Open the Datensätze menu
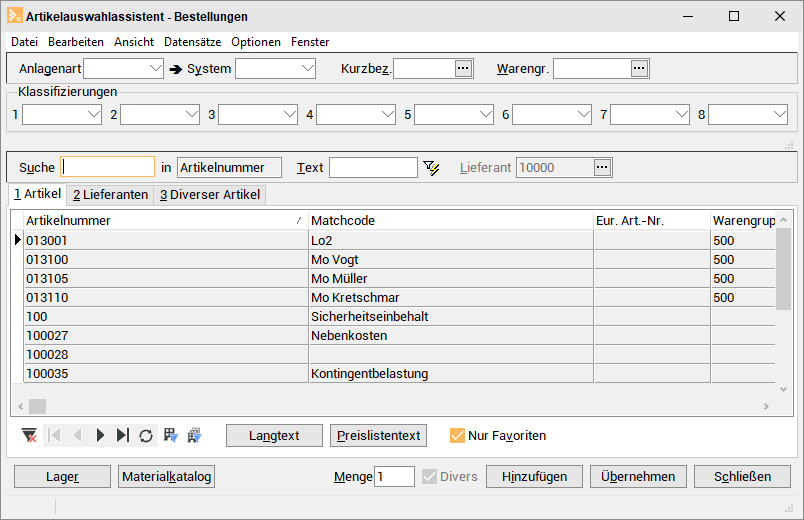Viewport: 804px width, 520px height. 192,42
